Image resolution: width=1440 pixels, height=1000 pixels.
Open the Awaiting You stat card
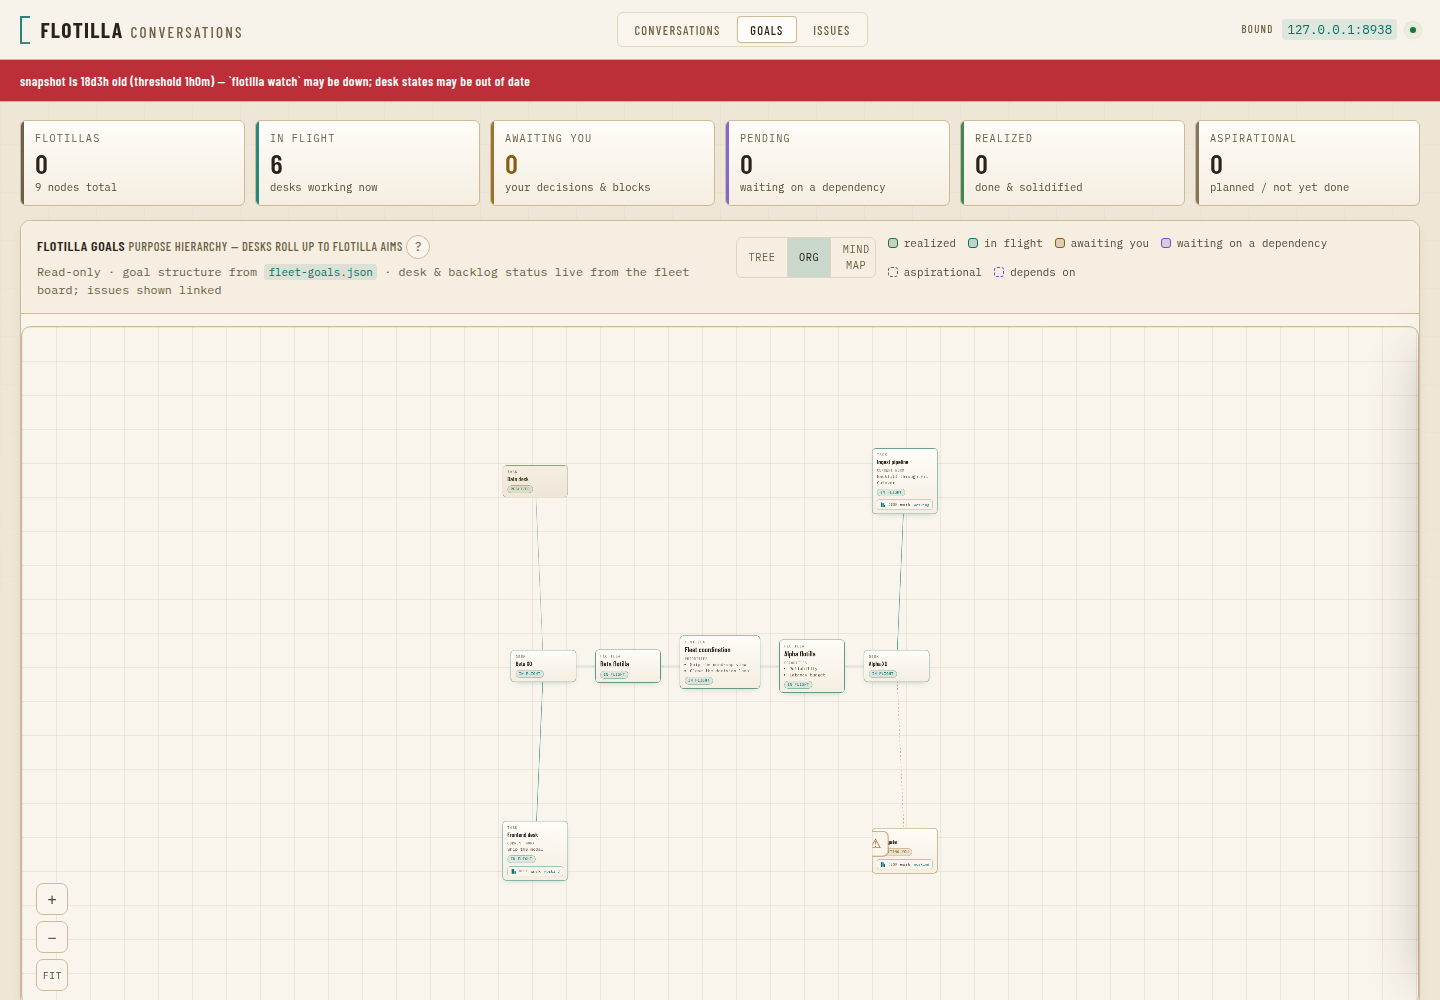(603, 163)
